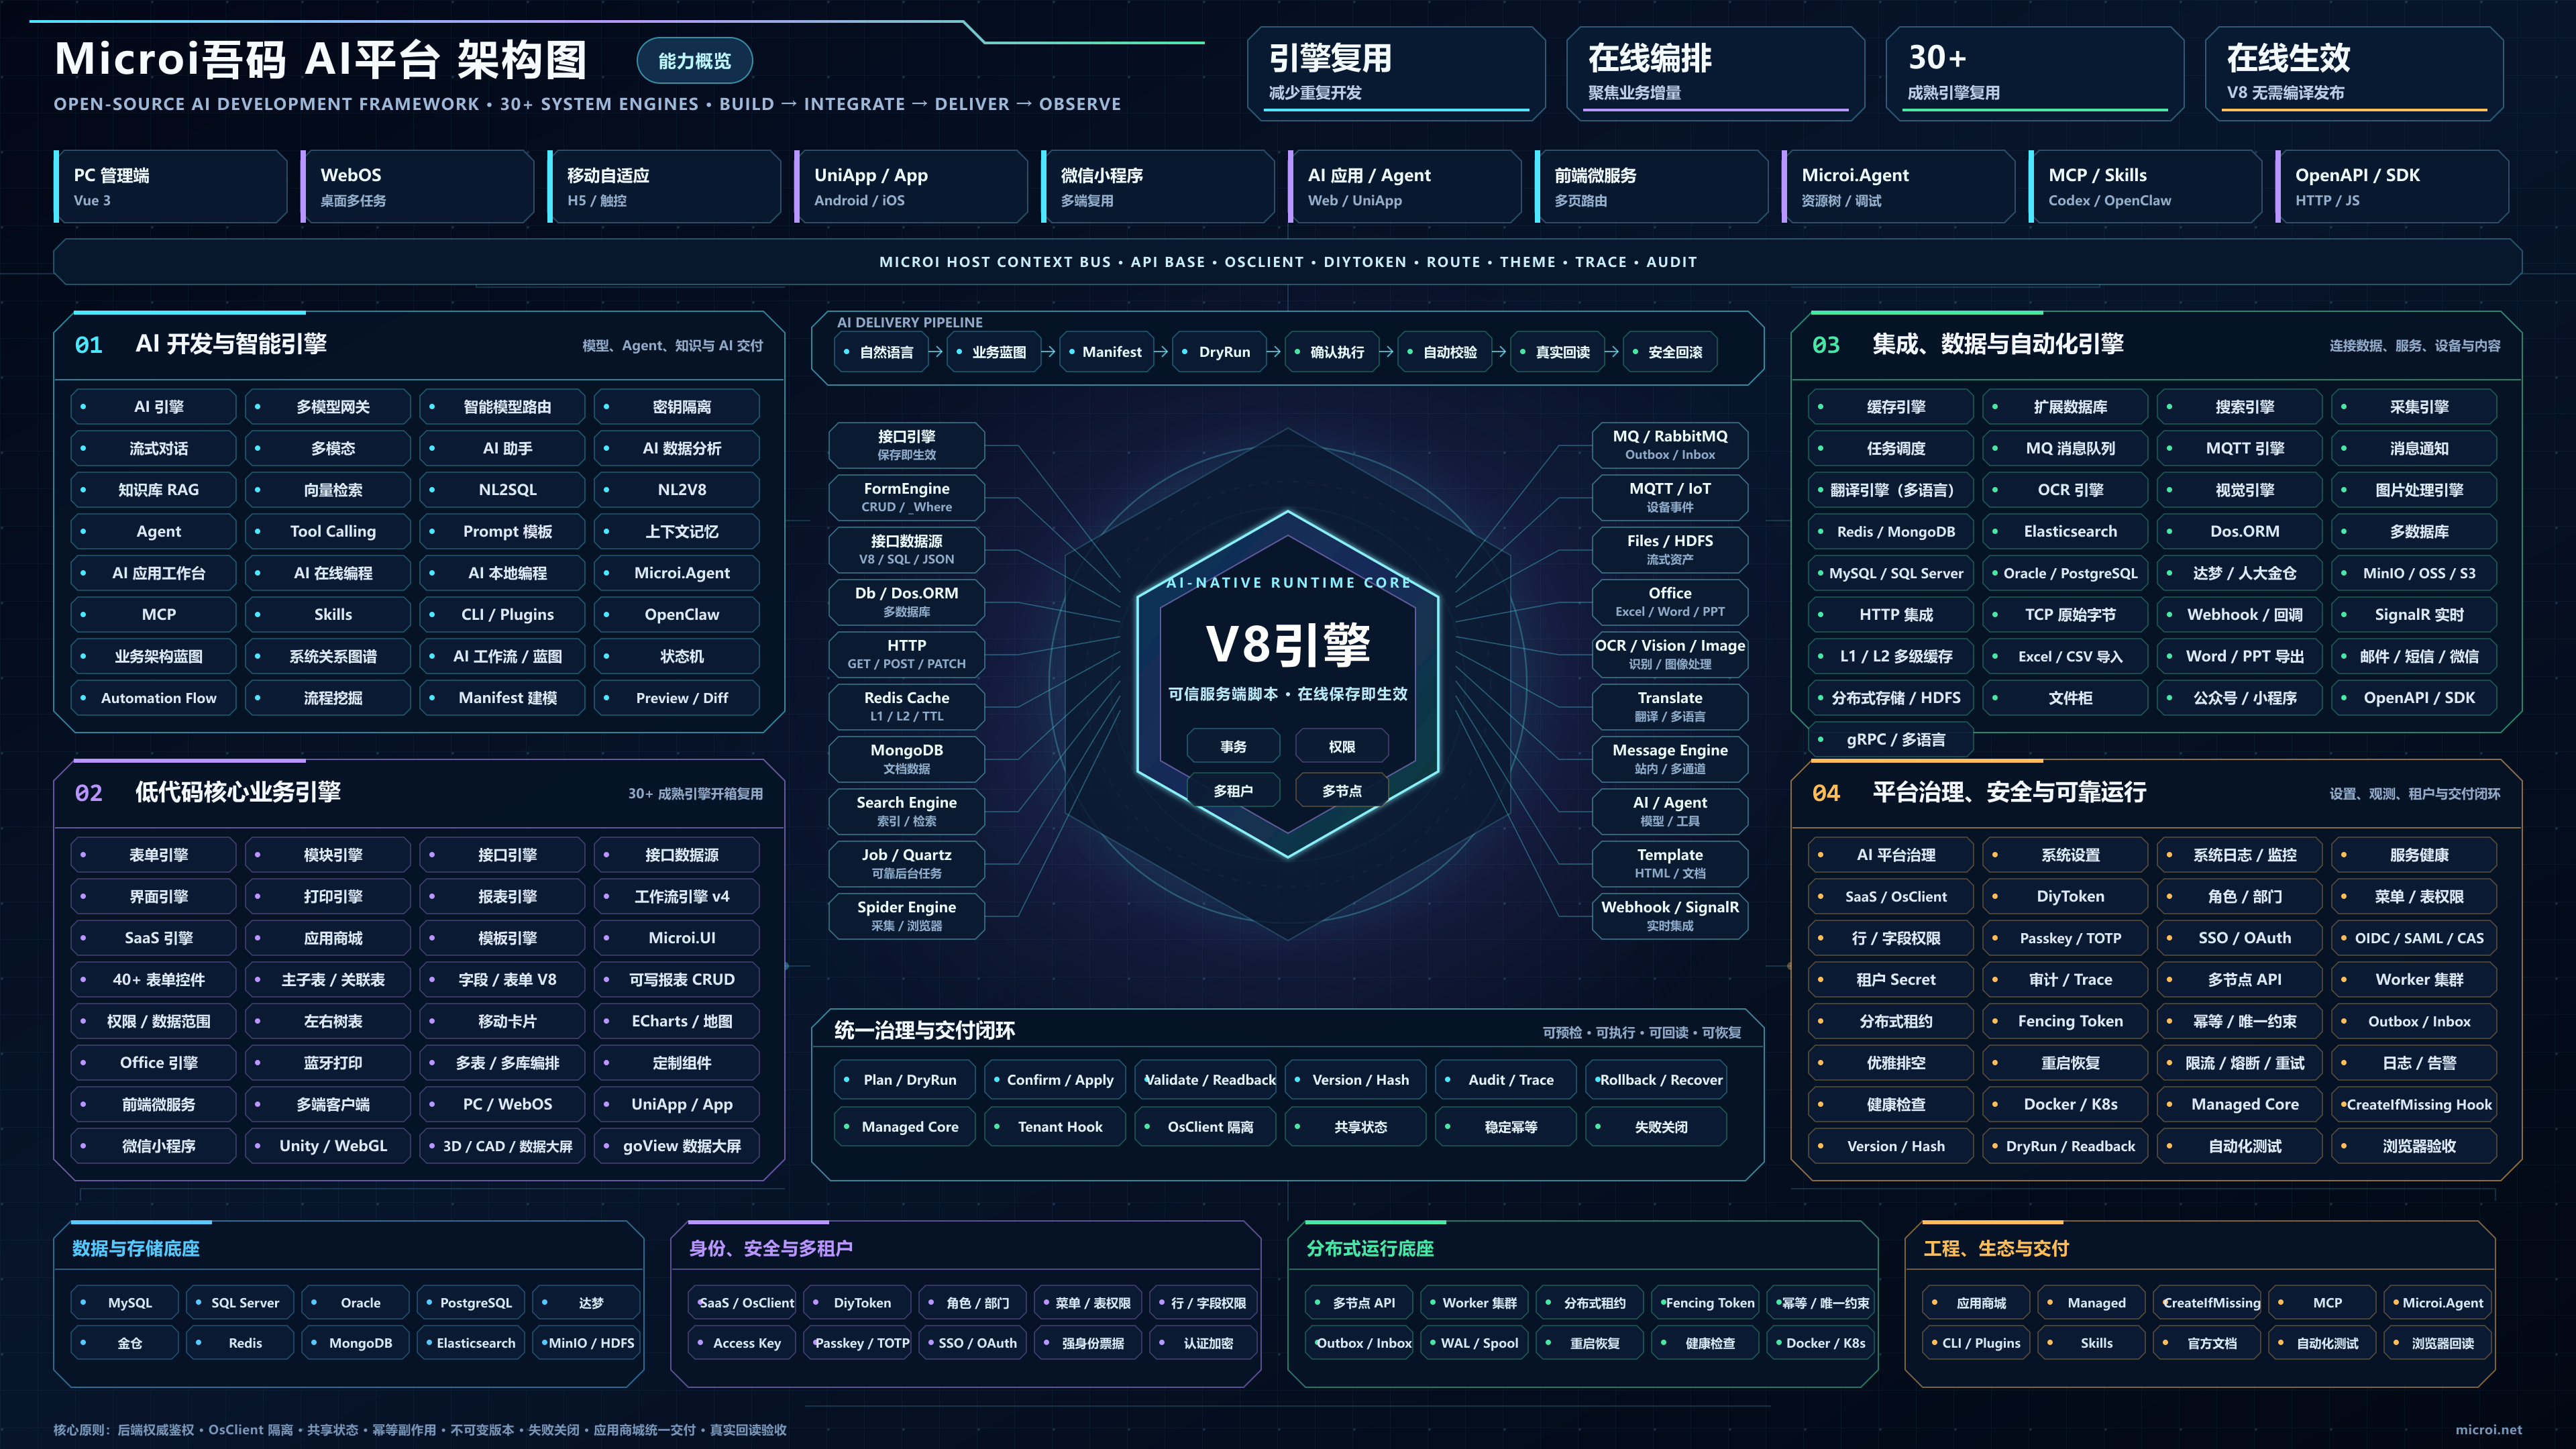This screenshot has width=2576, height=1449.
Task: Click the CreateIfMissing Hook chip
Action: point(2413,1105)
